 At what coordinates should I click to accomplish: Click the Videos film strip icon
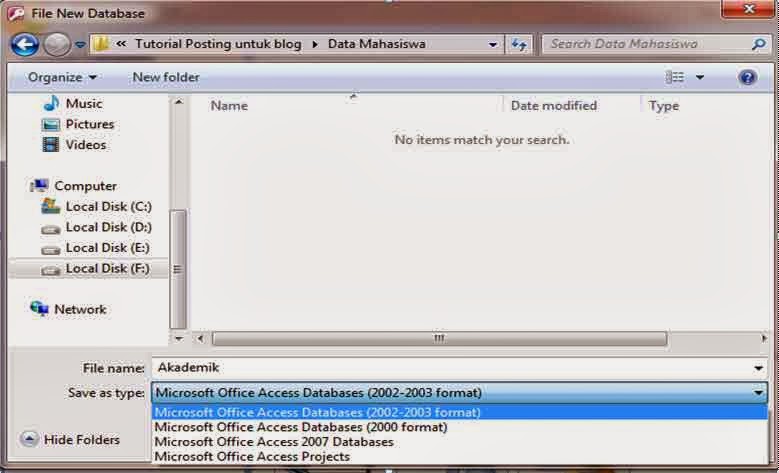(51, 145)
